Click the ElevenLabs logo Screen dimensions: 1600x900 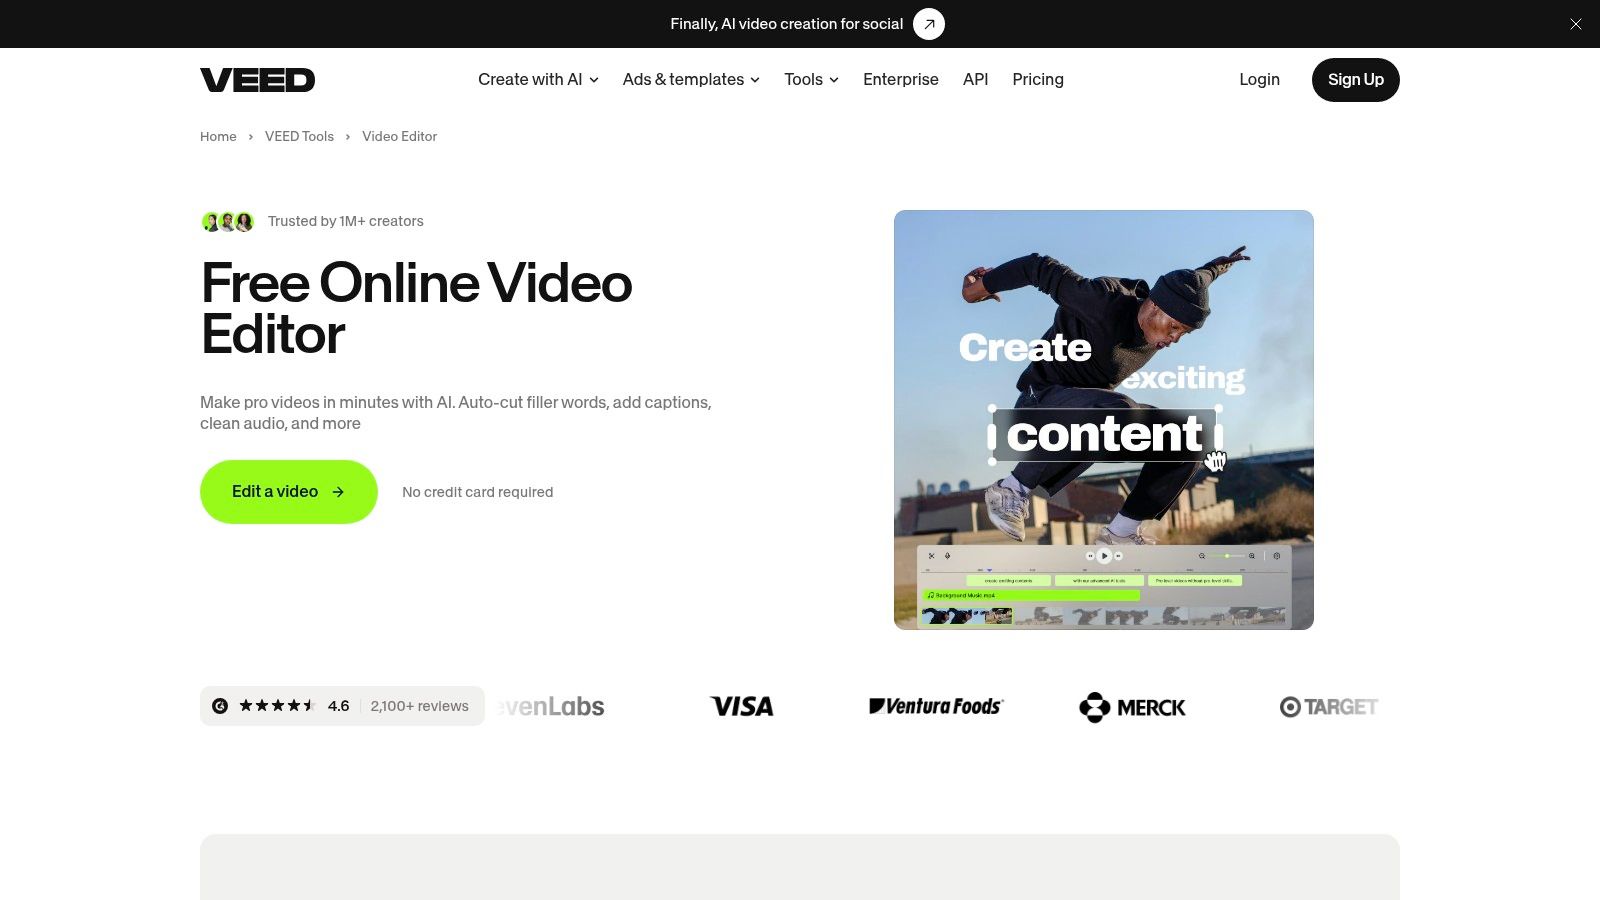[x=551, y=706]
